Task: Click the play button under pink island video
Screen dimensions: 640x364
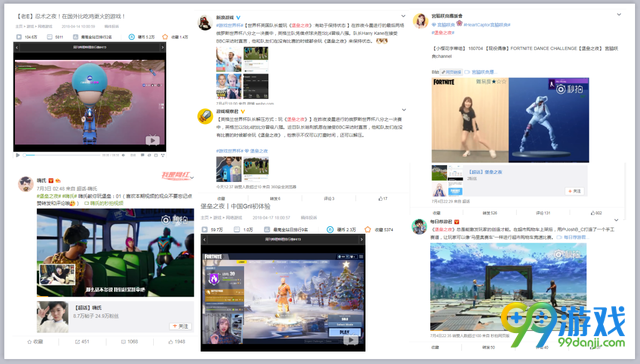Action: (x=18, y=155)
